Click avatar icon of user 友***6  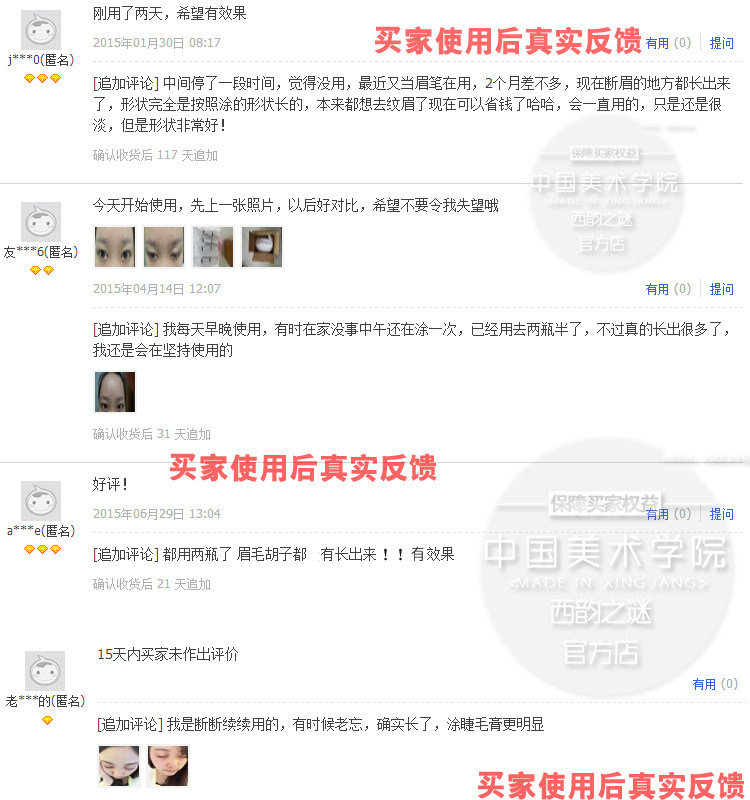pyautogui.click(x=41, y=222)
